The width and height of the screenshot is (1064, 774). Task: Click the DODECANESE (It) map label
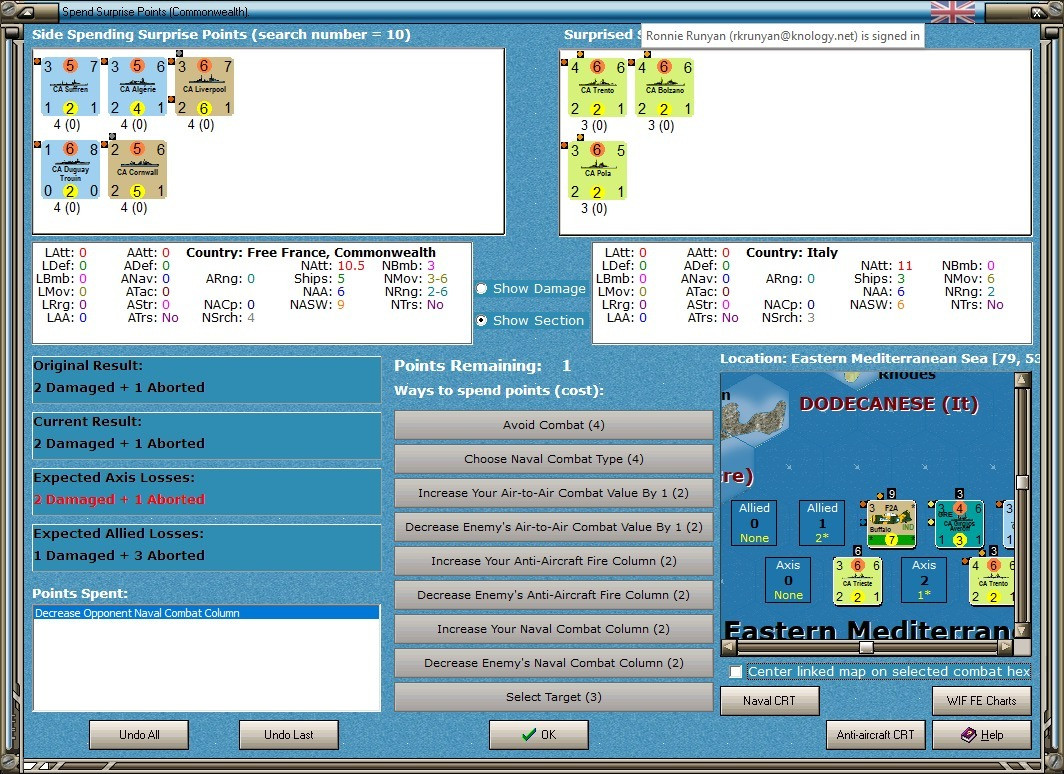889,404
